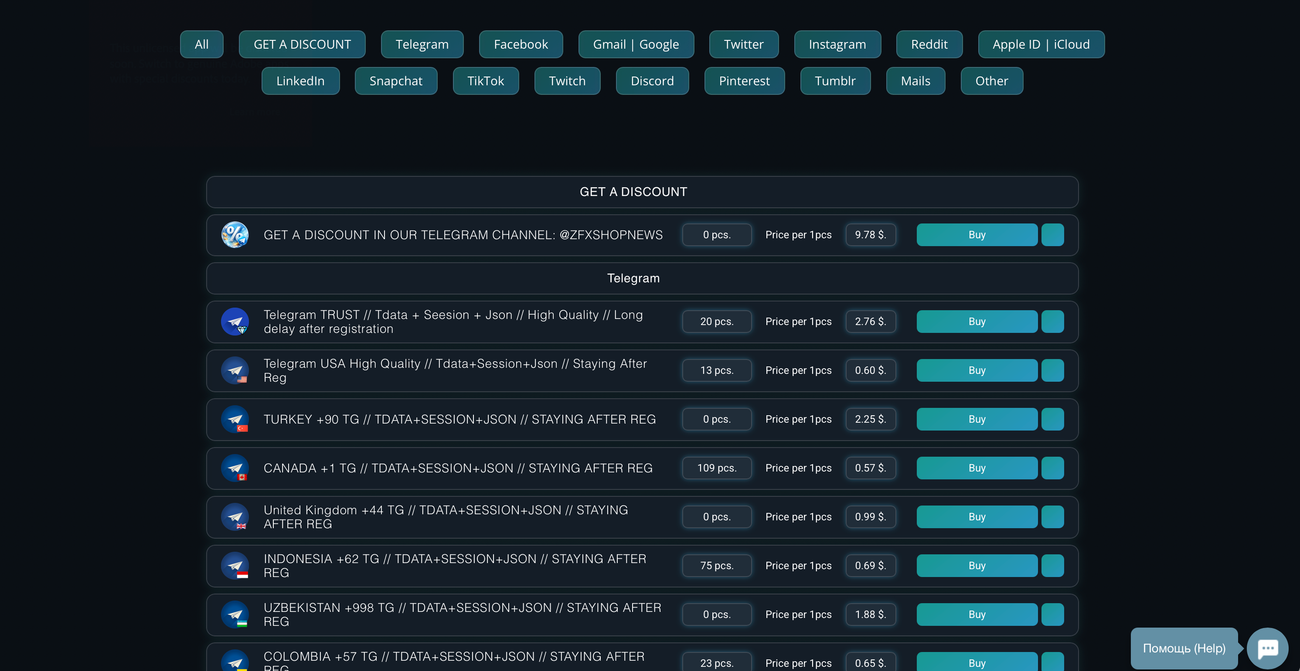
Task: Buy the Indonesia +62 TG accounts
Action: tap(977, 566)
